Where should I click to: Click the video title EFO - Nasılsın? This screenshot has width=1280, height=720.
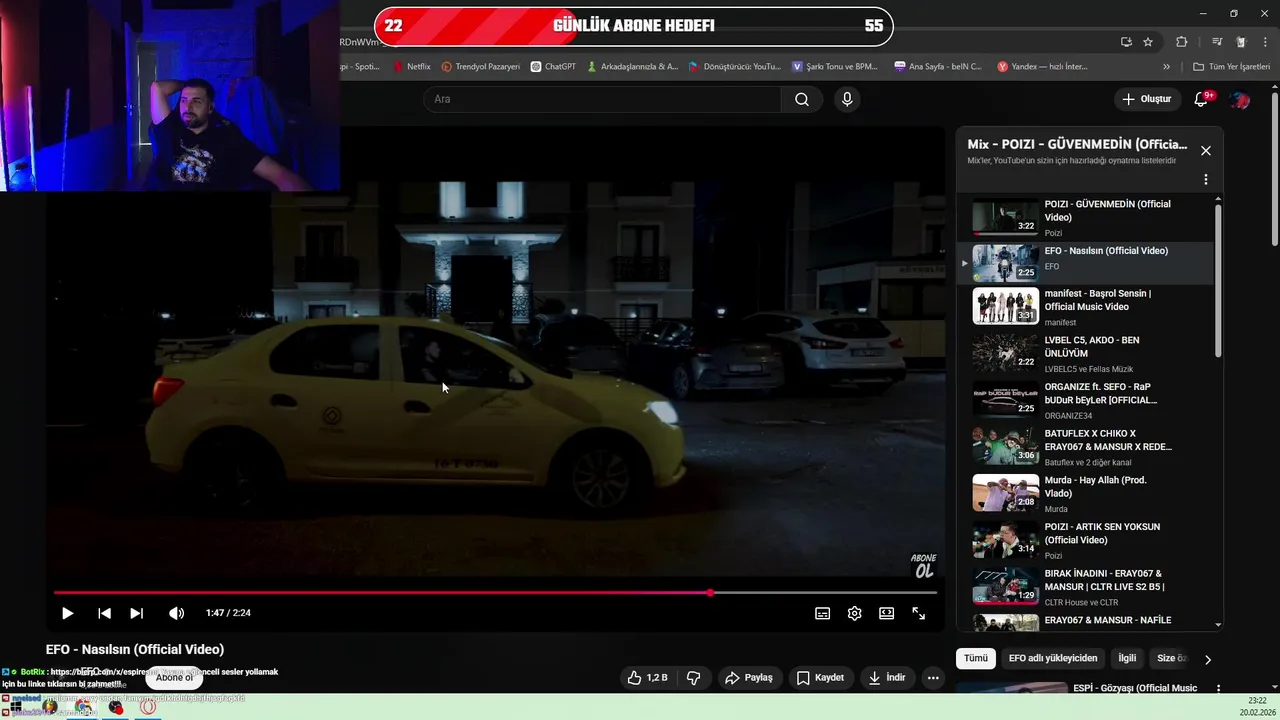[135, 649]
